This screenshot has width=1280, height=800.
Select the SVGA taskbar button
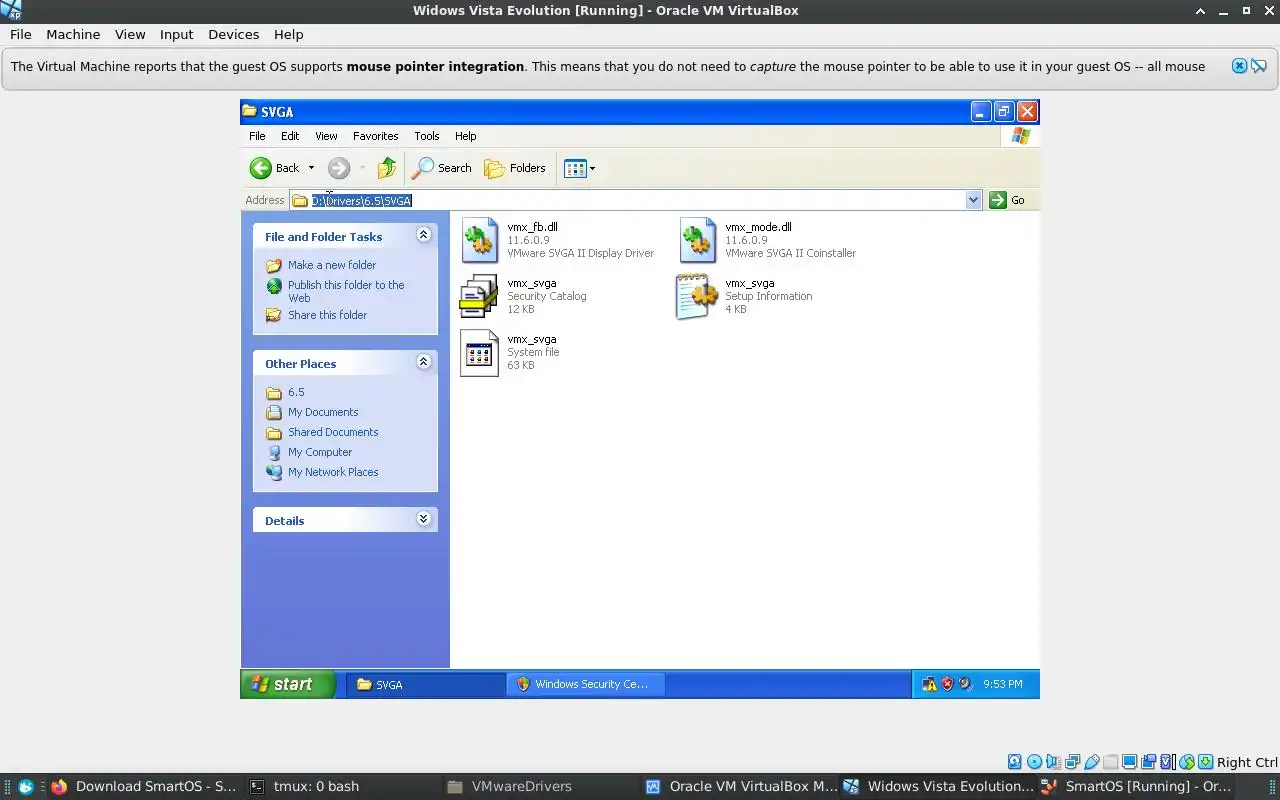pos(426,684)
